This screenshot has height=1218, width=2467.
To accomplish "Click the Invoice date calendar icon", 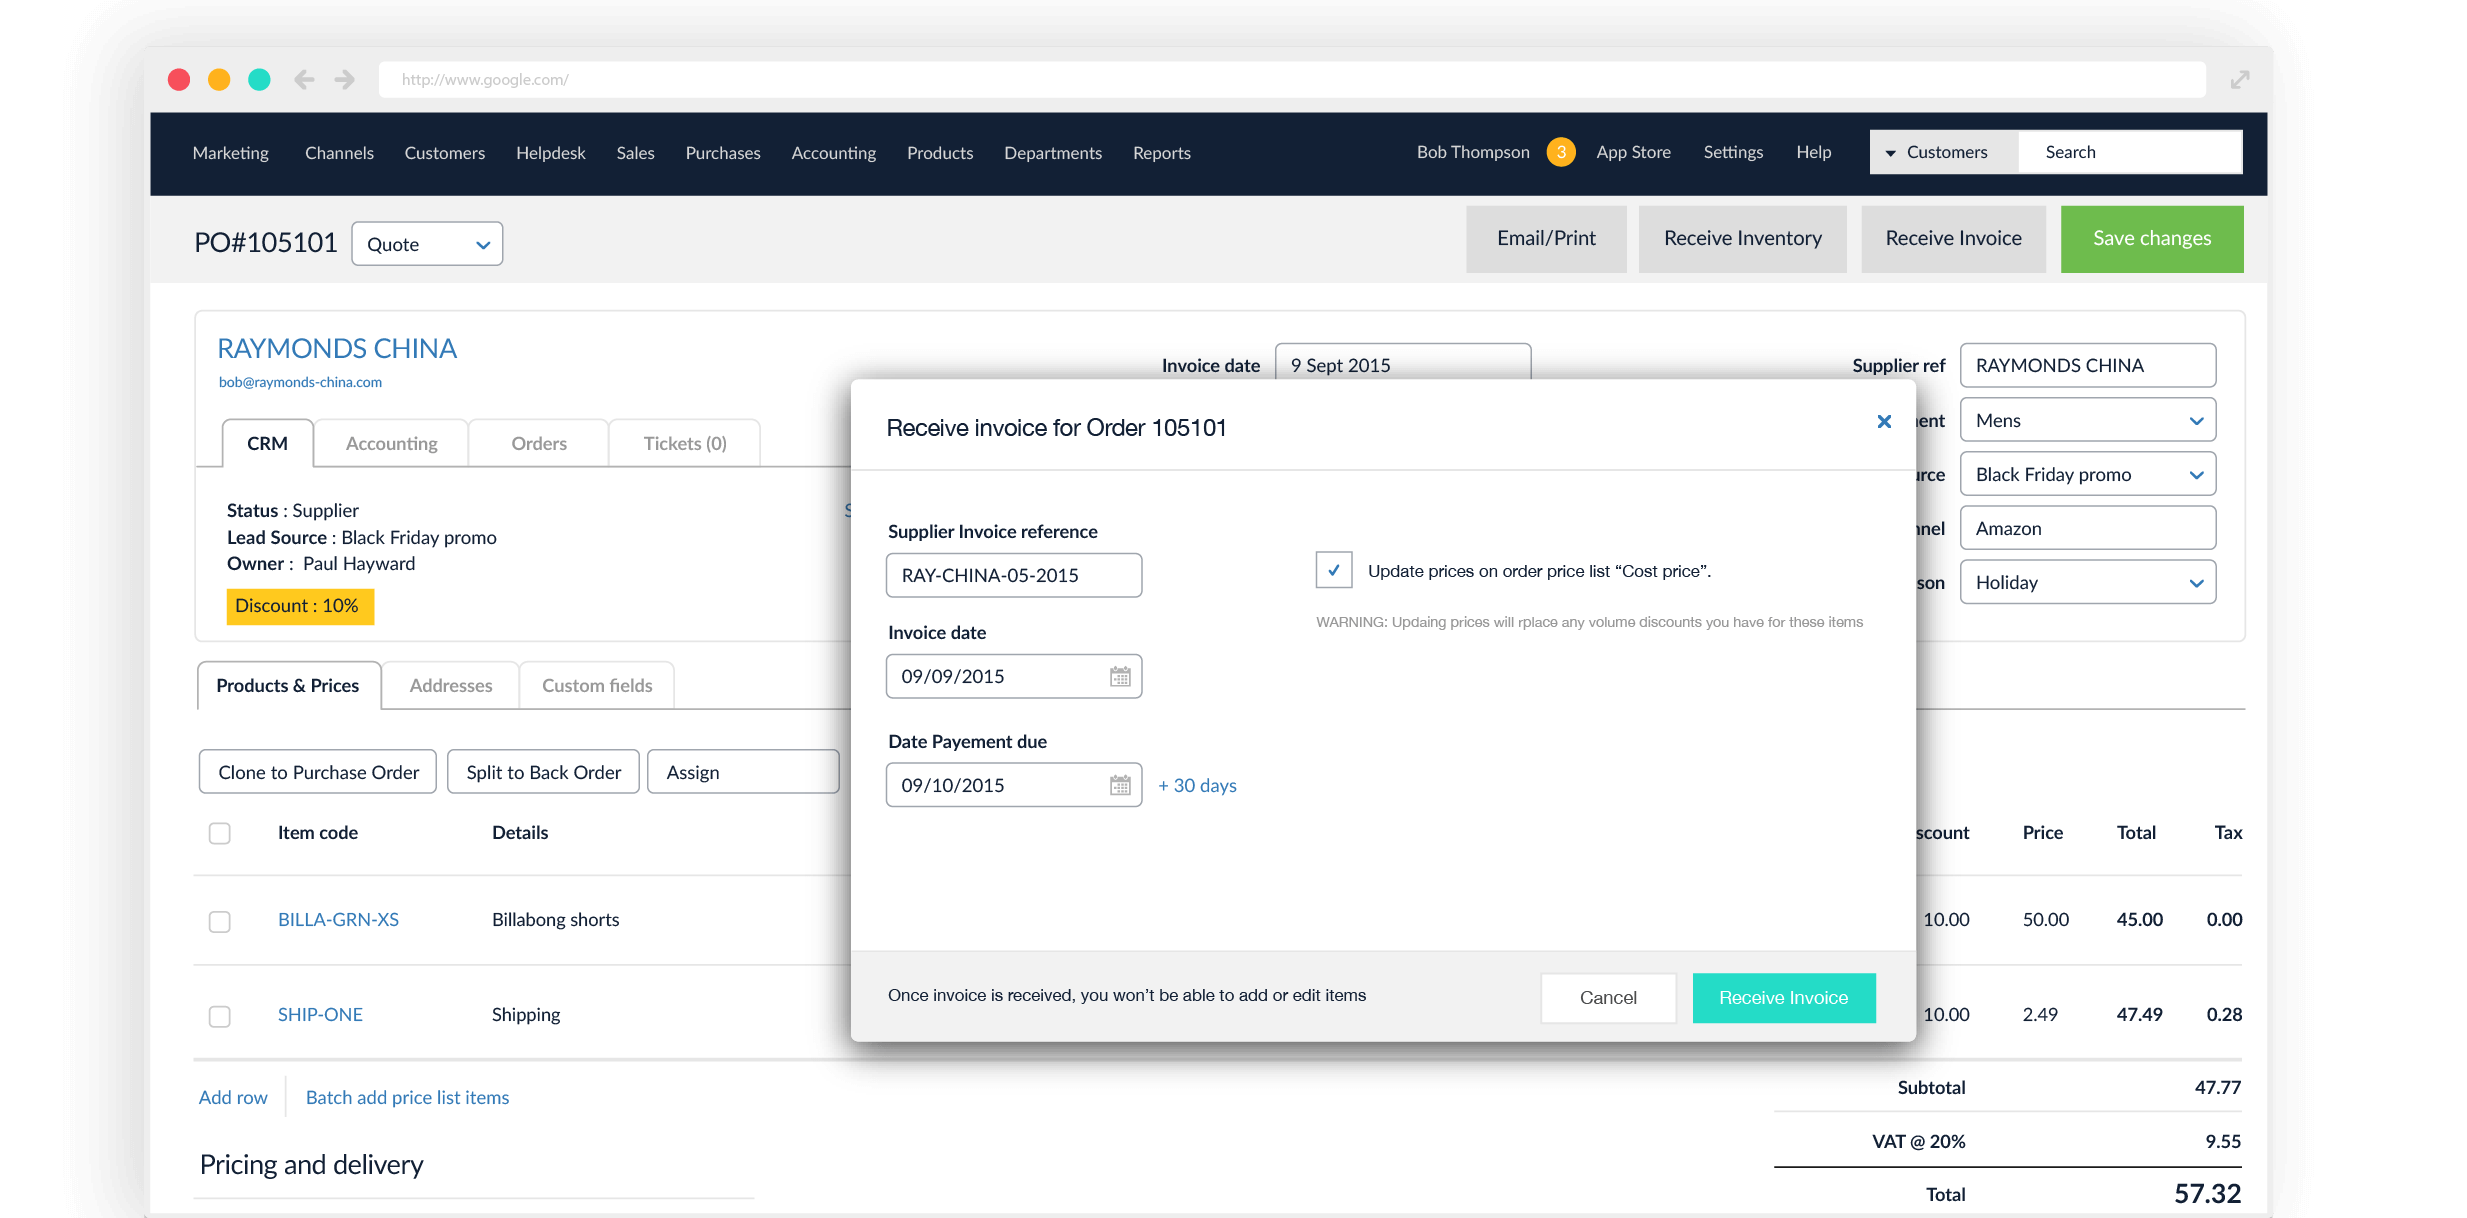I will [1119, 677].
